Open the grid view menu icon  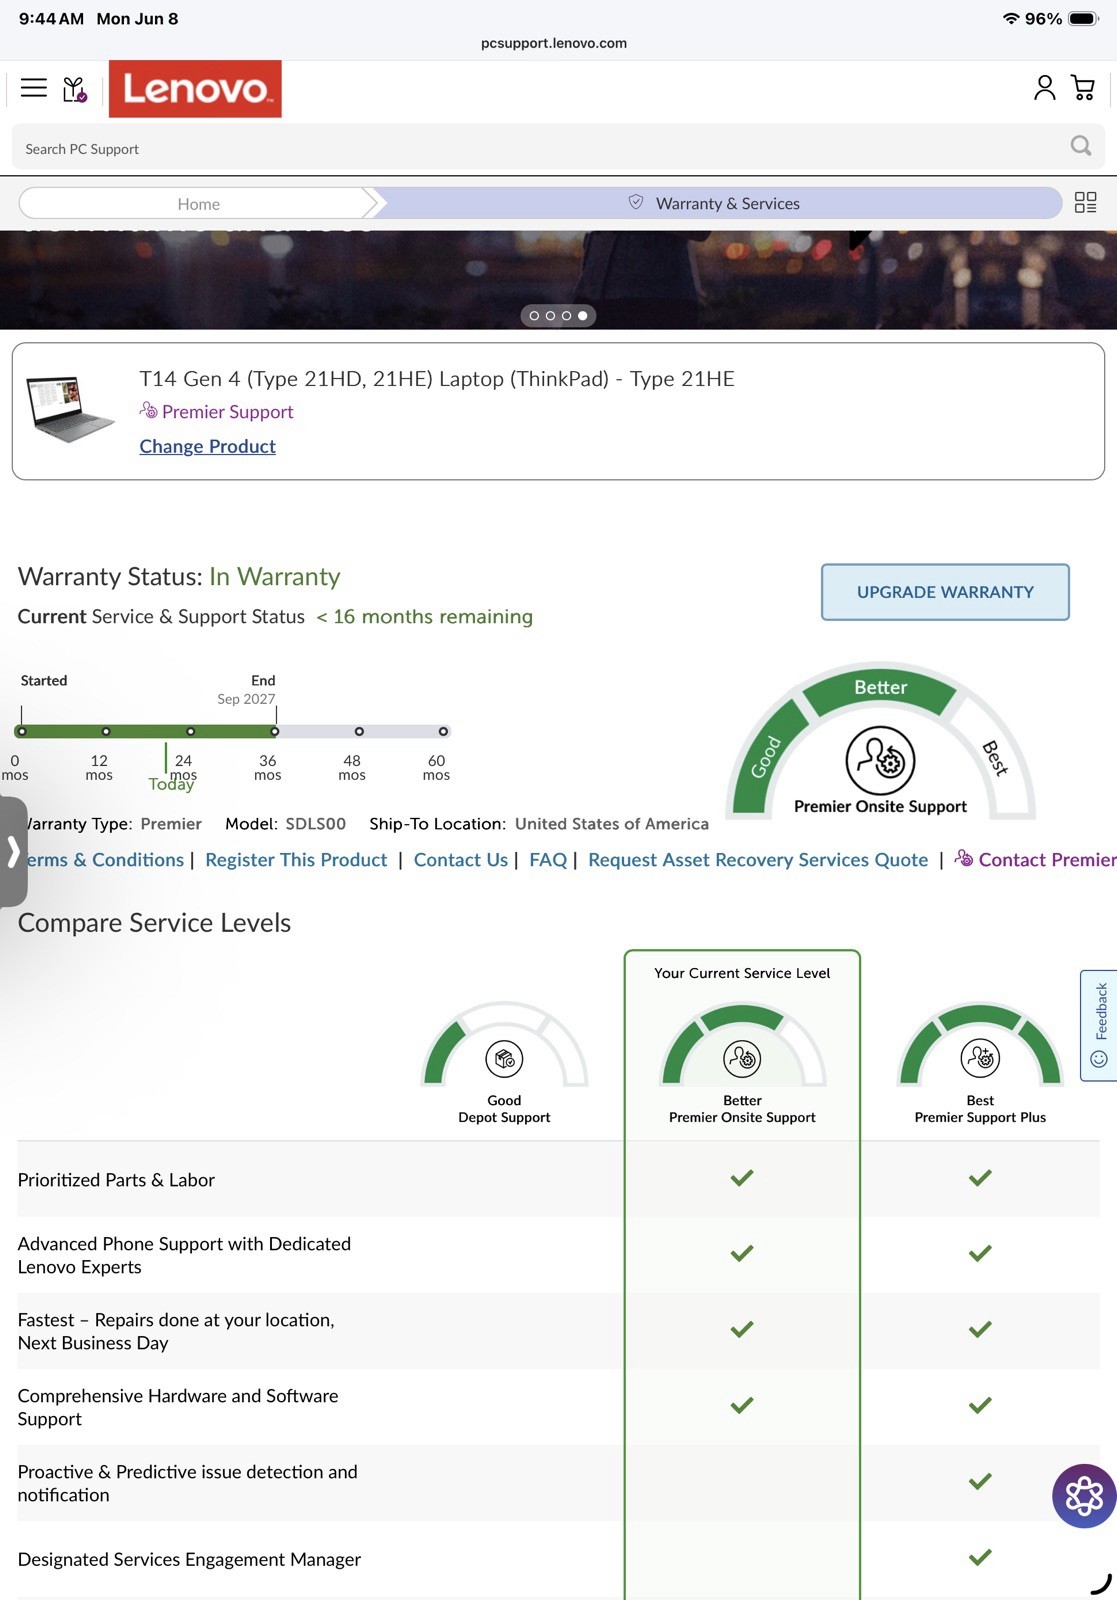pos(1086,203)
